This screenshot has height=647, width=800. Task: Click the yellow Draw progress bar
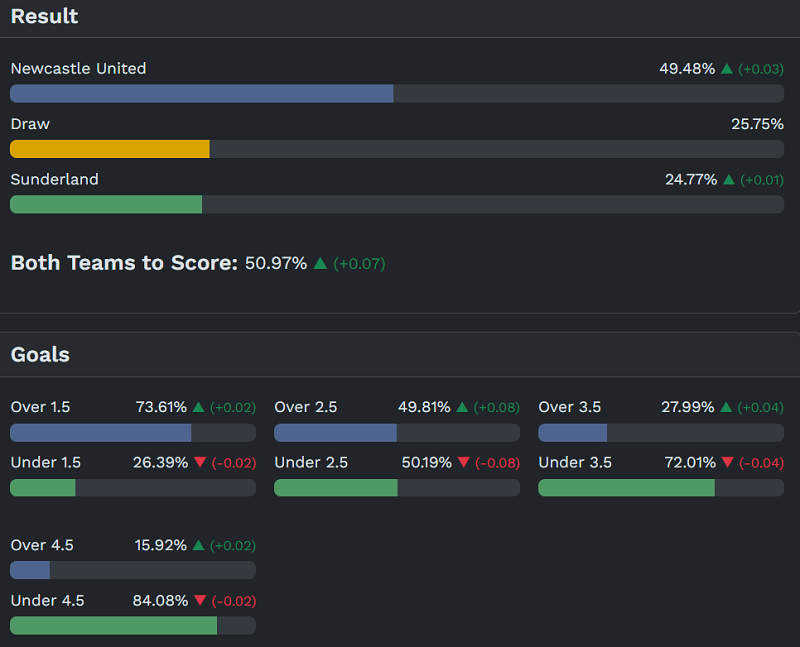pyautogui.click(x=110, y=149)
